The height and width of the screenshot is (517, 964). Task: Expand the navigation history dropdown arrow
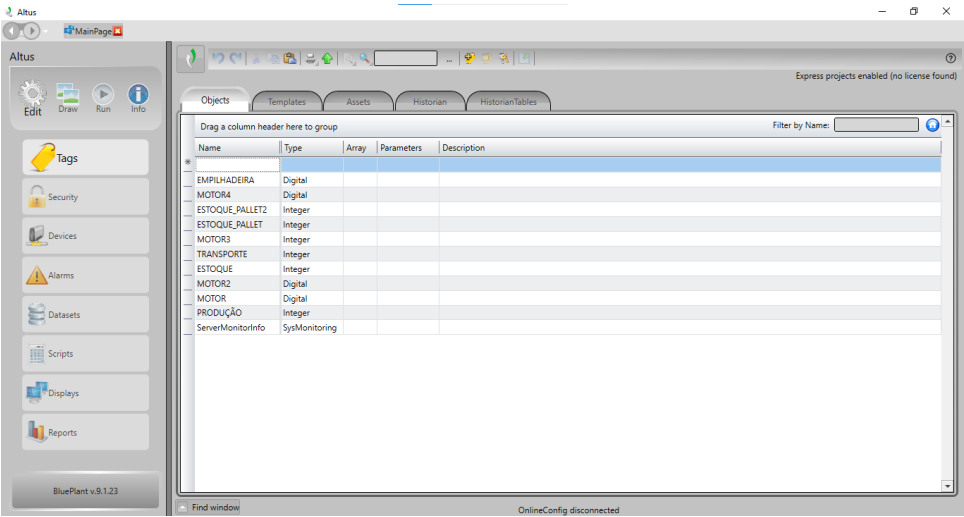click(45, 32)
